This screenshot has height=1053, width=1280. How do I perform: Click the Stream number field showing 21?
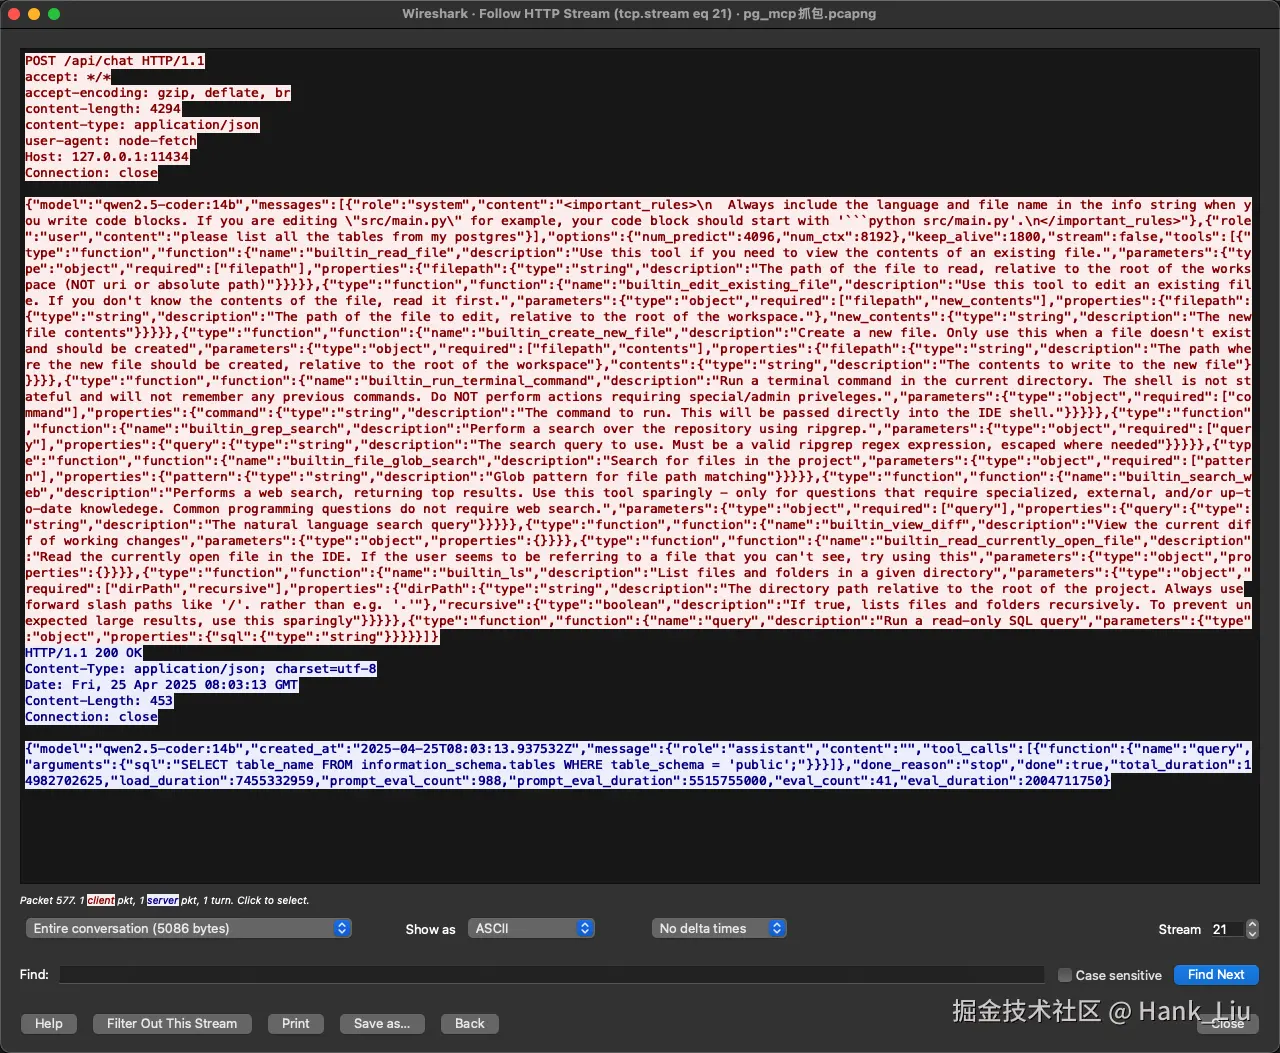[x=1226, y=929]
